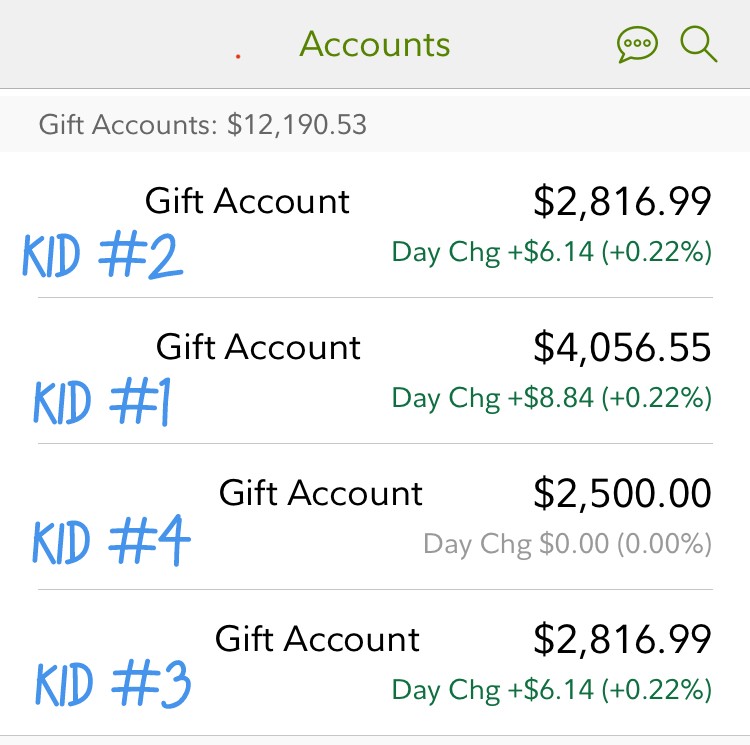The width and height of the screenshot is (750, 745).
Task: Tap the Day Chg +$8.84 text
Action: click(552, 398)
